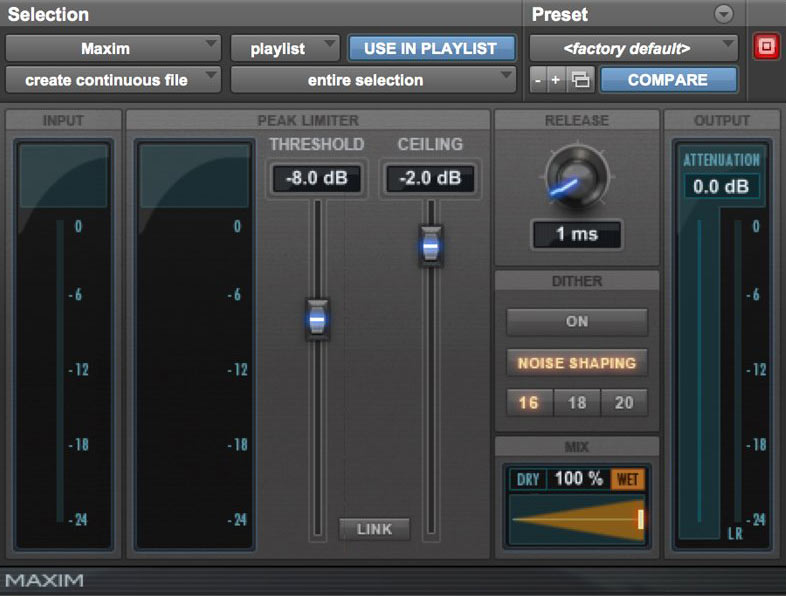Screen dimensions: 786x596
Task: Click the Selection header label
Action: click(48, 15)
